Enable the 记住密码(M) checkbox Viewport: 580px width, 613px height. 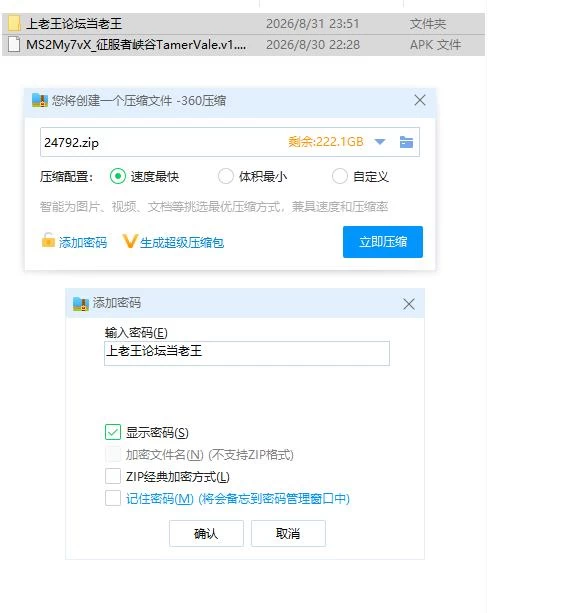113,498
